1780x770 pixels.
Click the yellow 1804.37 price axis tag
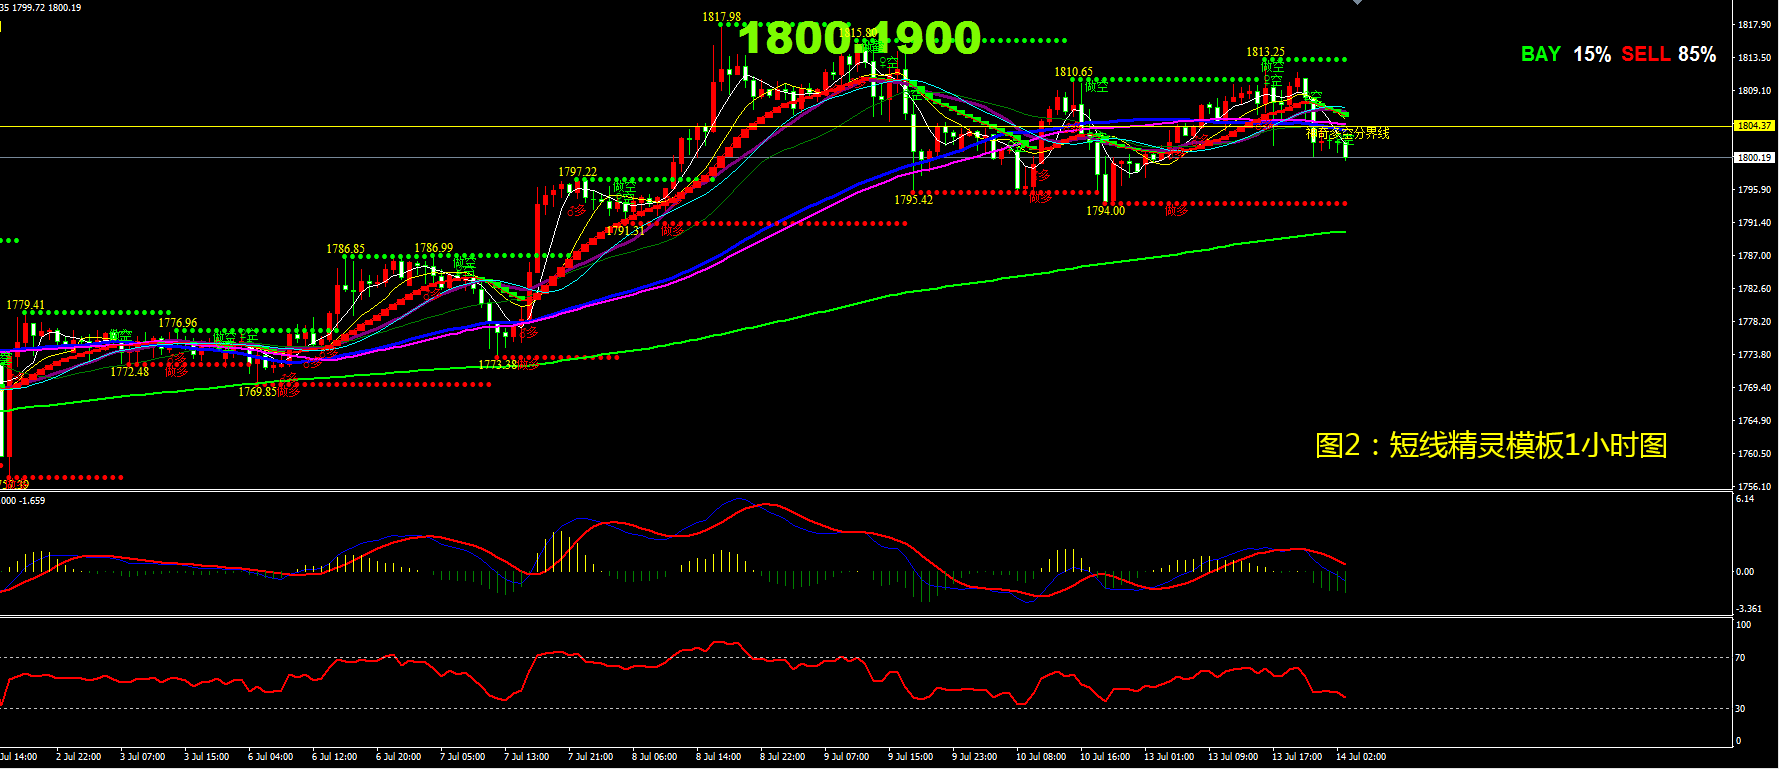[1754, 126]
